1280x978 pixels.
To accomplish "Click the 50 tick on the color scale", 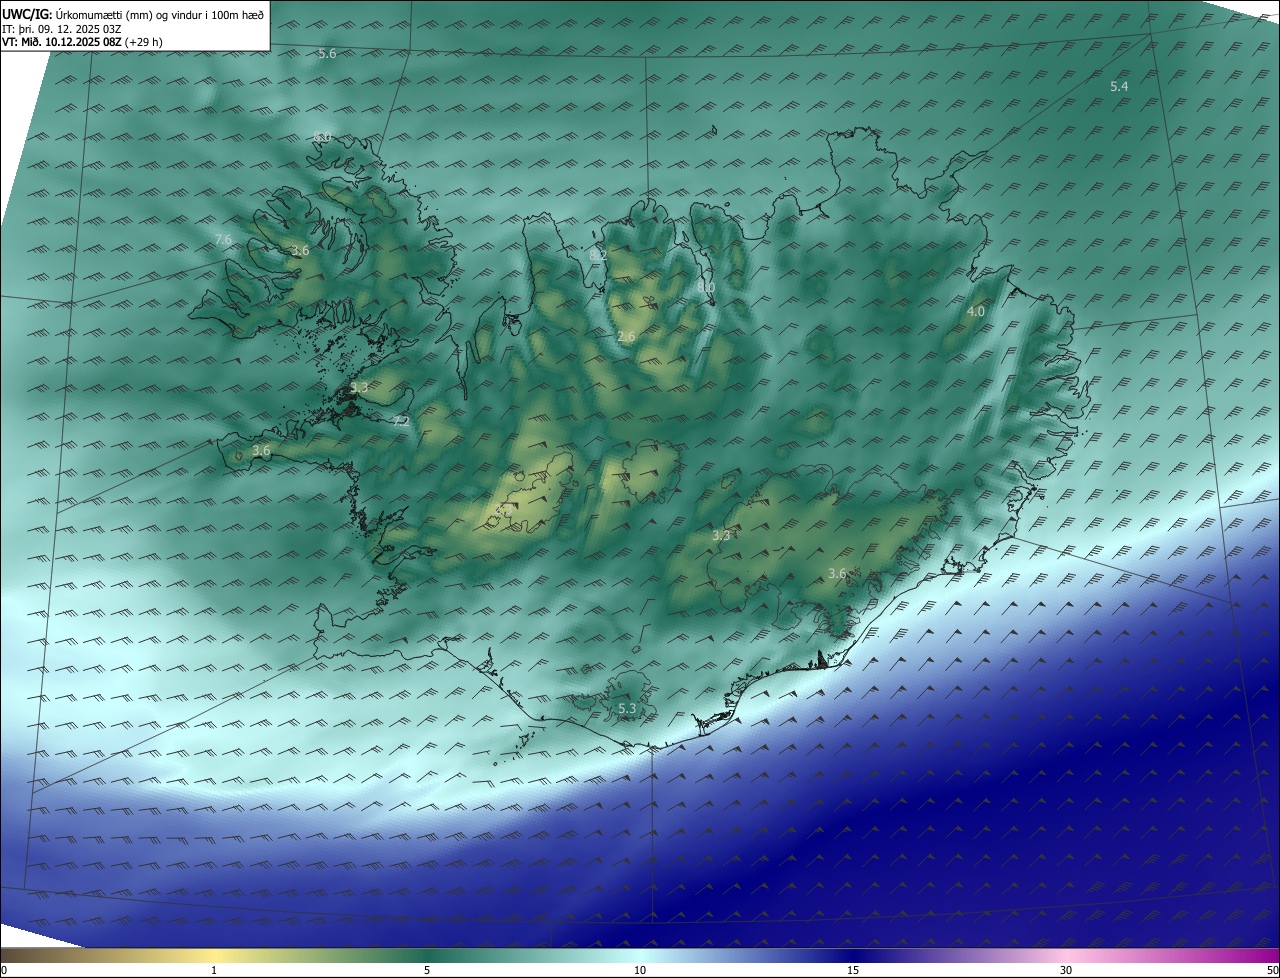I will tap(1272, 970).
